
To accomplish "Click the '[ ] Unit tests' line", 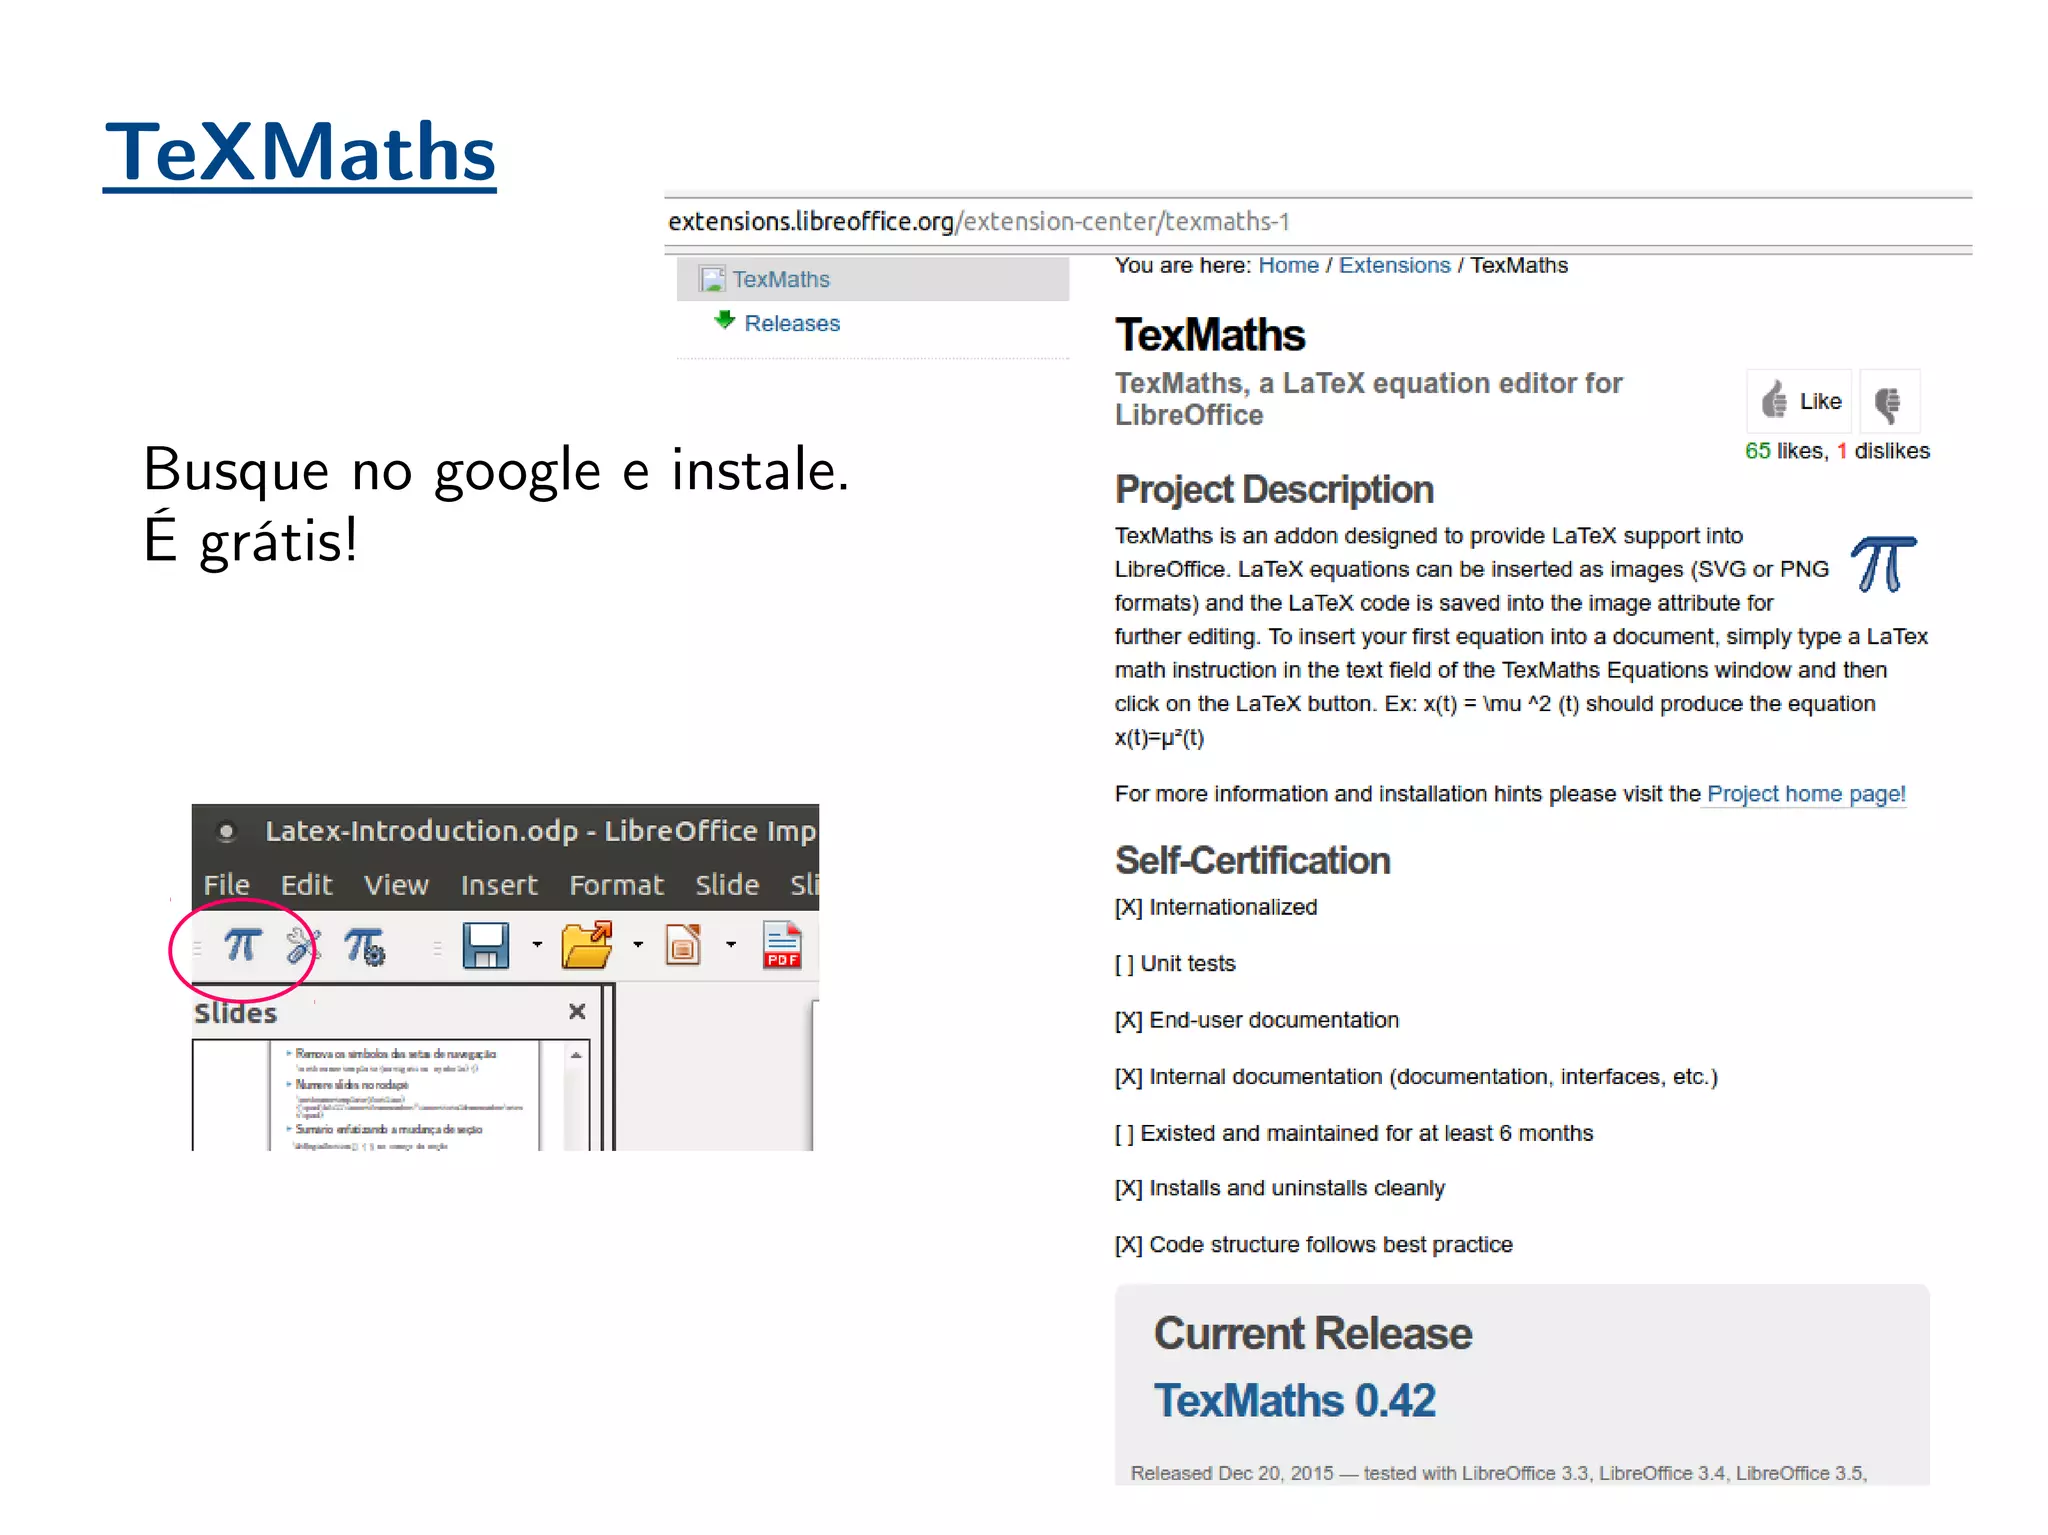I will click(x=1175, y=963).
